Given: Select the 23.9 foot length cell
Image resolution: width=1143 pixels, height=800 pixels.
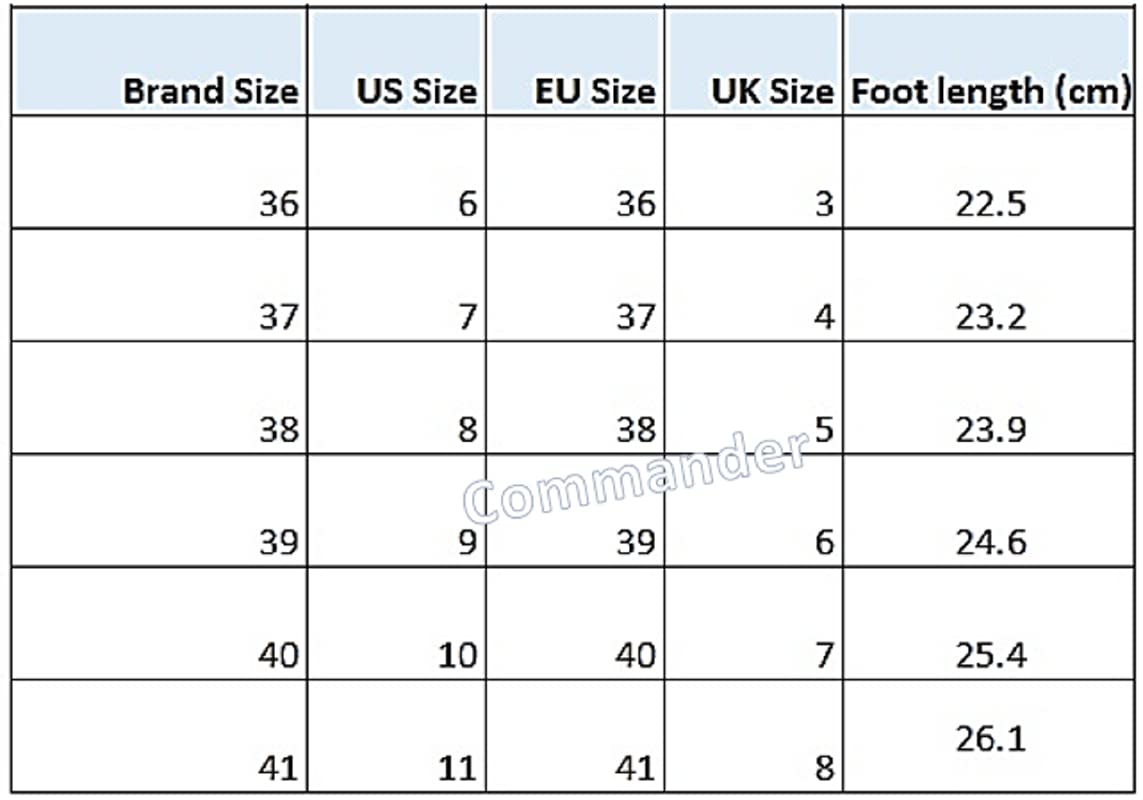Looking at the screenshot, I should [990, 430].
